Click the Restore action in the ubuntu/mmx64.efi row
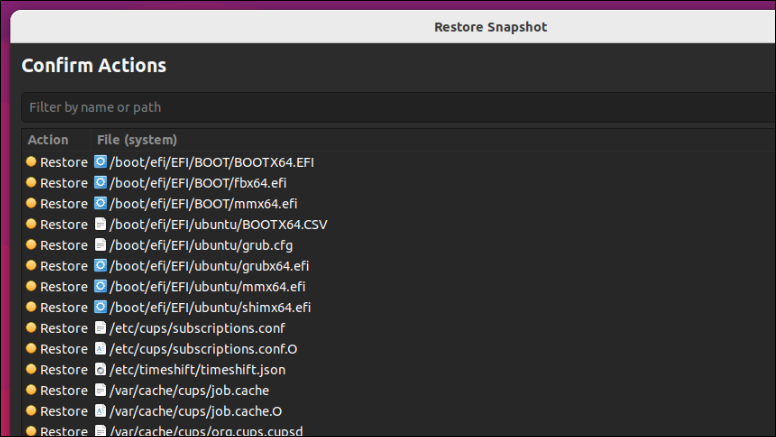 64,287
